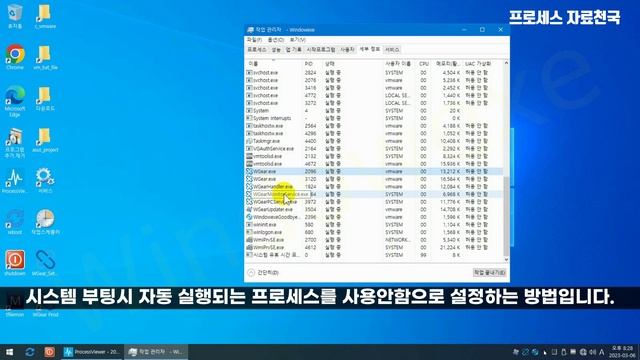The image size is (640, 360).
Task: Open the Microsoft Edge desktop shortcut
Action: pyautogui.click(x=15, y=101)
